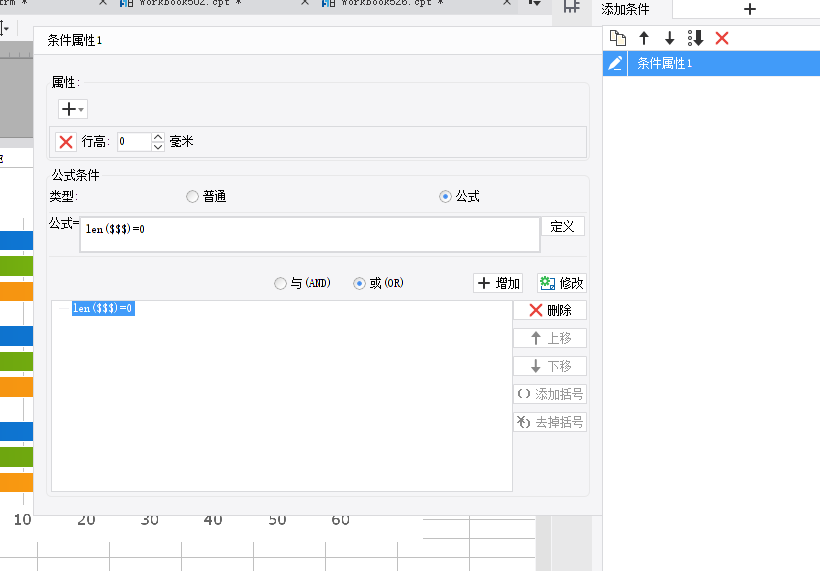Click the 去掉括号 button
Viewport: 820px width, 571px height.
click(x=550, y=422)
